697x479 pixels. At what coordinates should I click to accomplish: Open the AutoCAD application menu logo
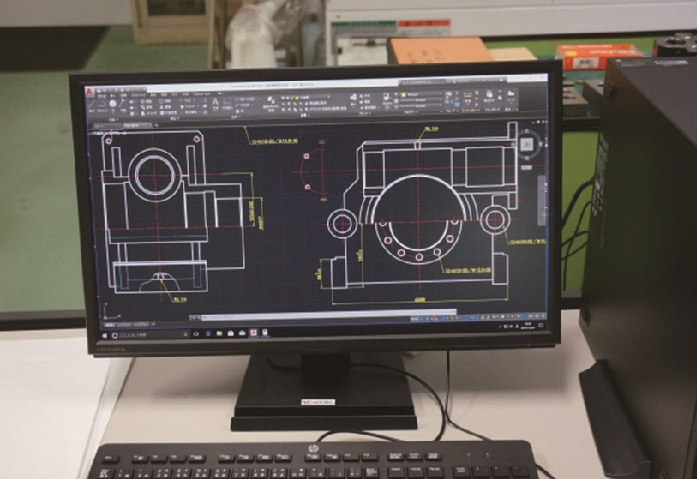pos(91,91)
